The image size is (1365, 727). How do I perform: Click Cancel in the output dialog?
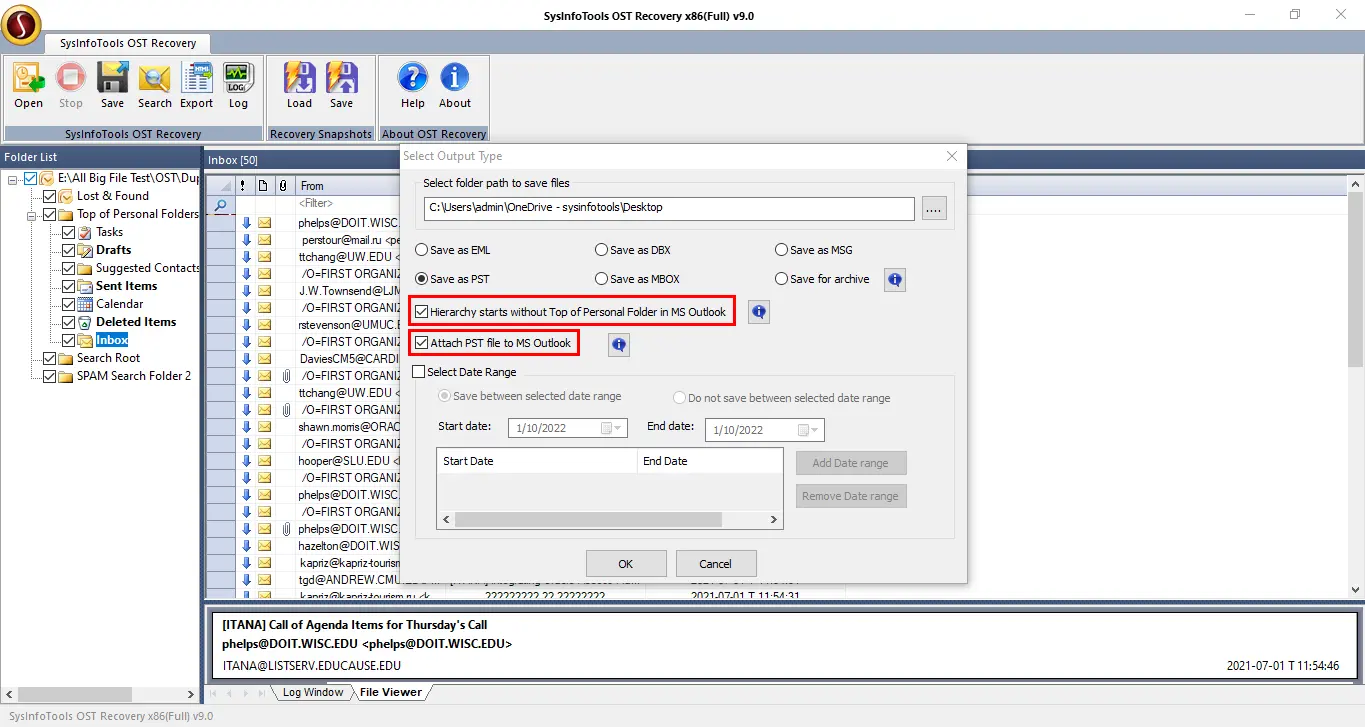(716, 563)
